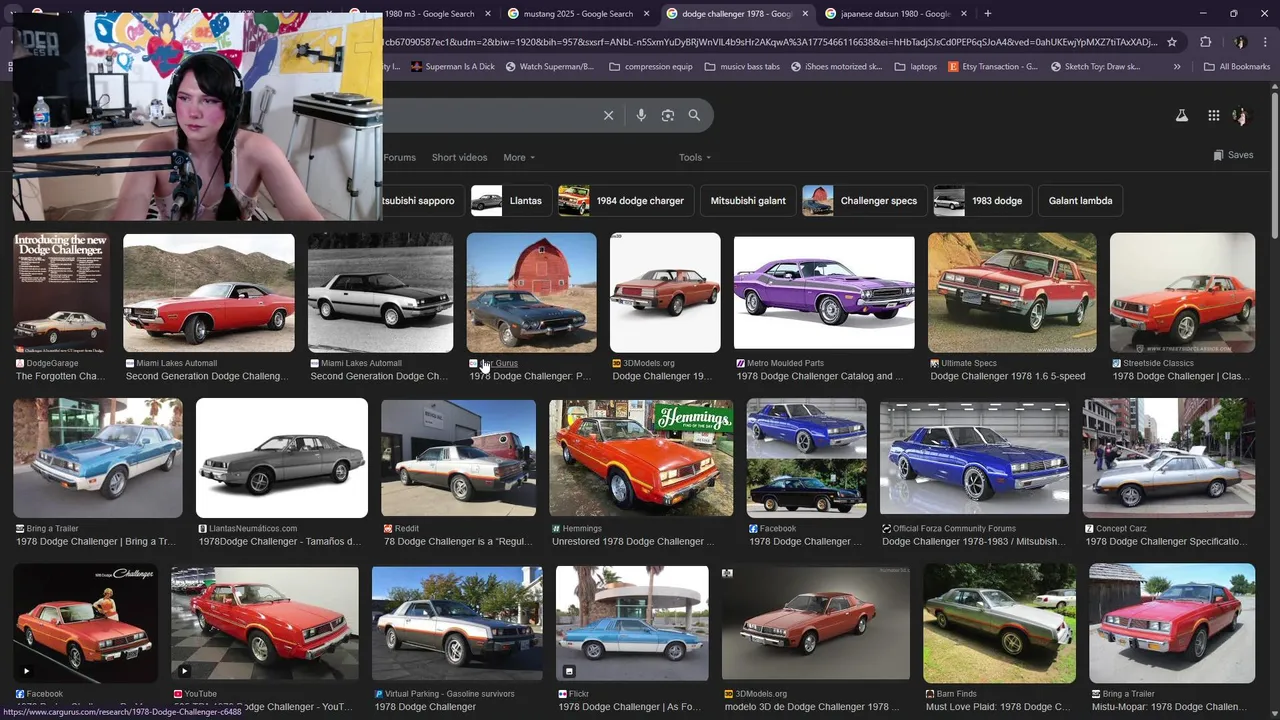Image resolution: width=1280 pixels, height=720 pixels.
Task: Open the 'musicv bass tabs' bookmarks folder
Action: (742, 67)
